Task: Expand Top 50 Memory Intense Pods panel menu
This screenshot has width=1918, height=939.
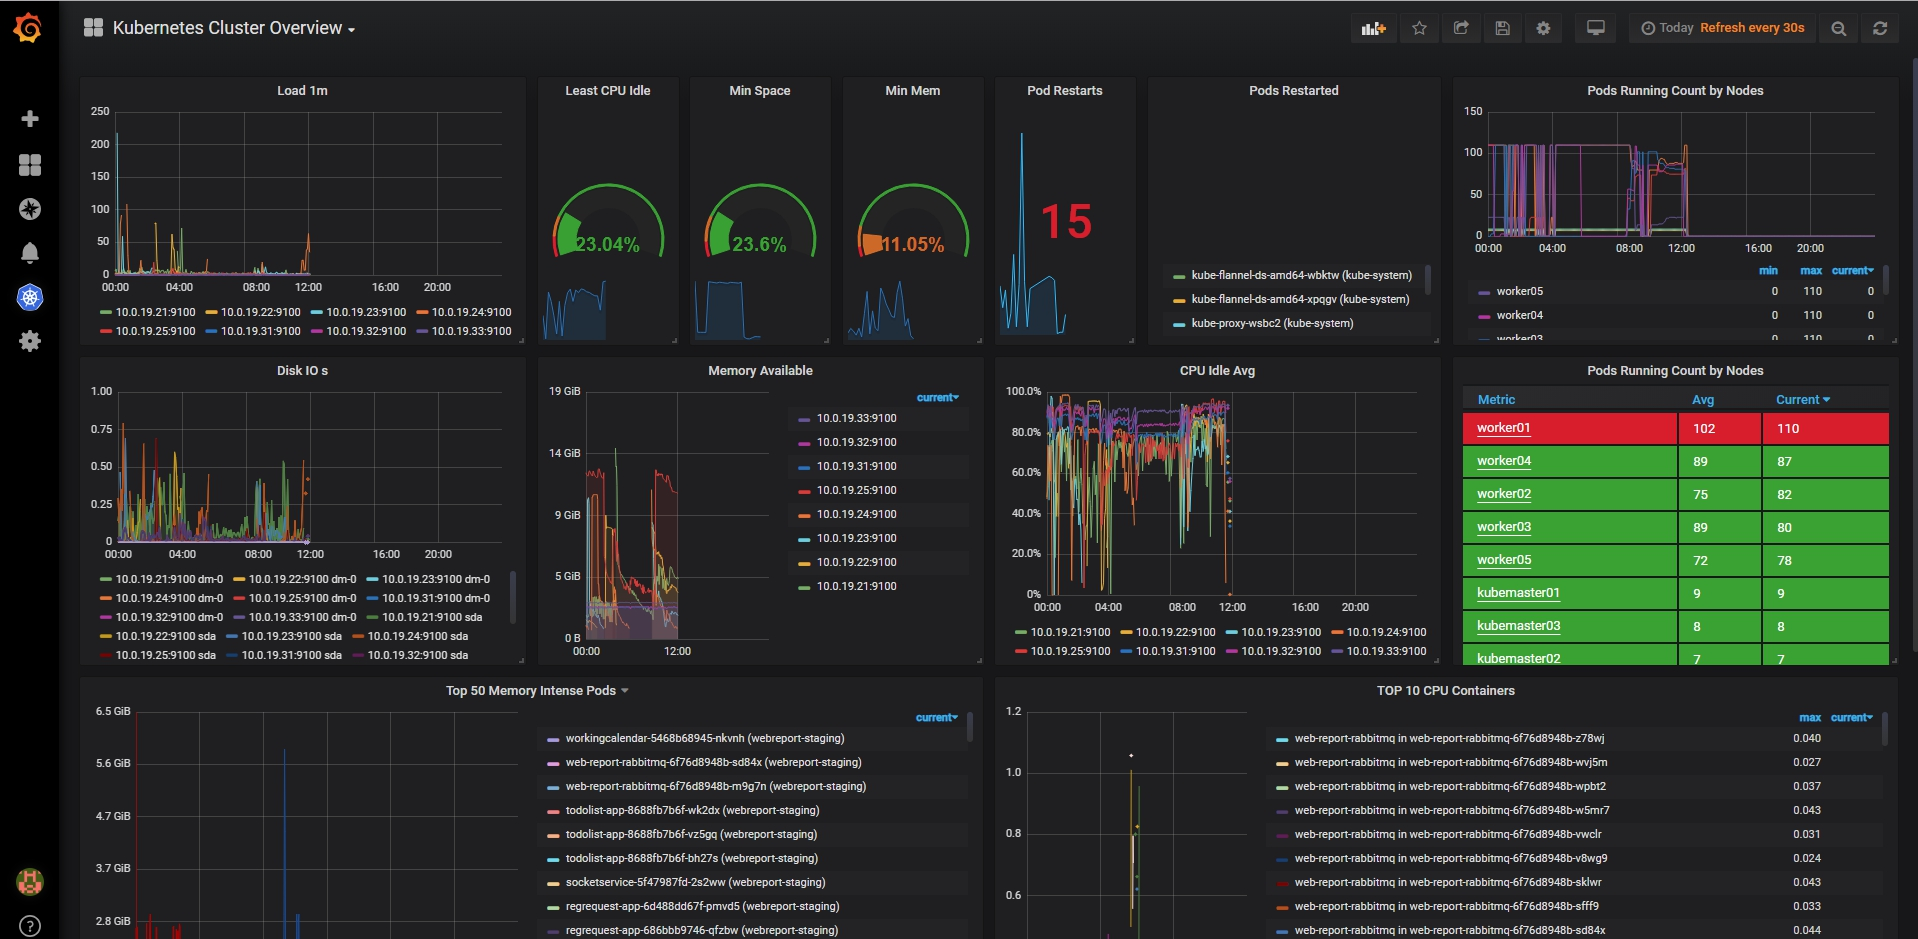Action: 537,691
